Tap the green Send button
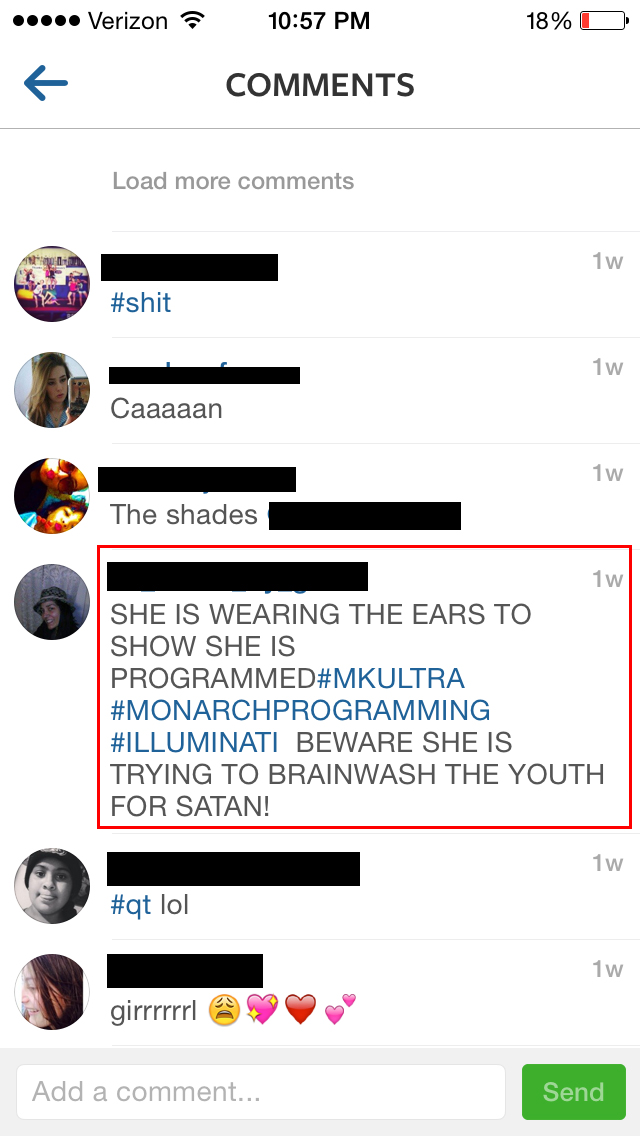This screenshot has height=1136, width=640. pos(573,1092)
